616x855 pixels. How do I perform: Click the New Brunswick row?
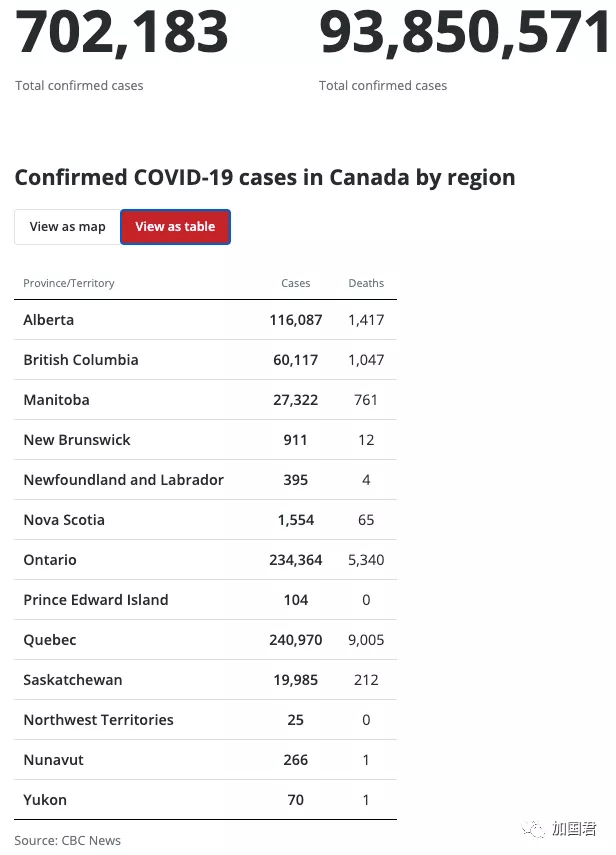206,439
